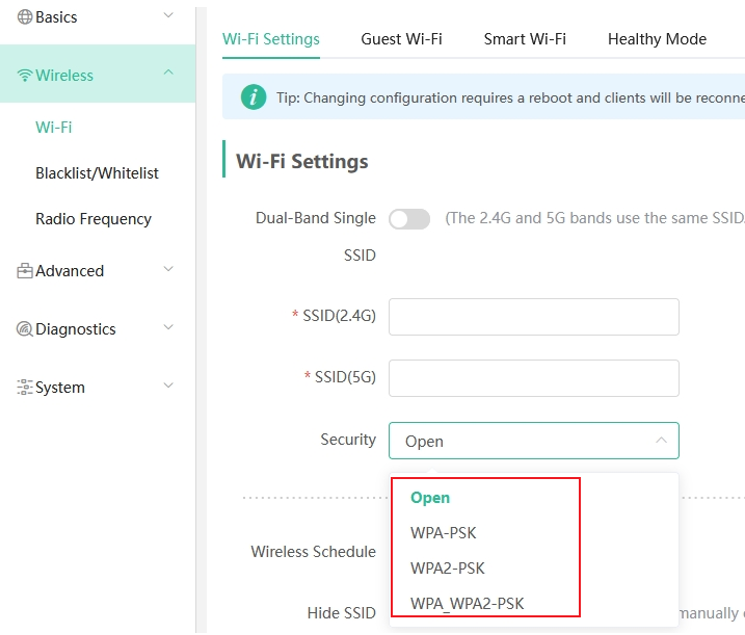Expand the Diagnostics menu chevron
Image resolution: width=745 pixels, height=635 pixels.
[x=168, y=327]
